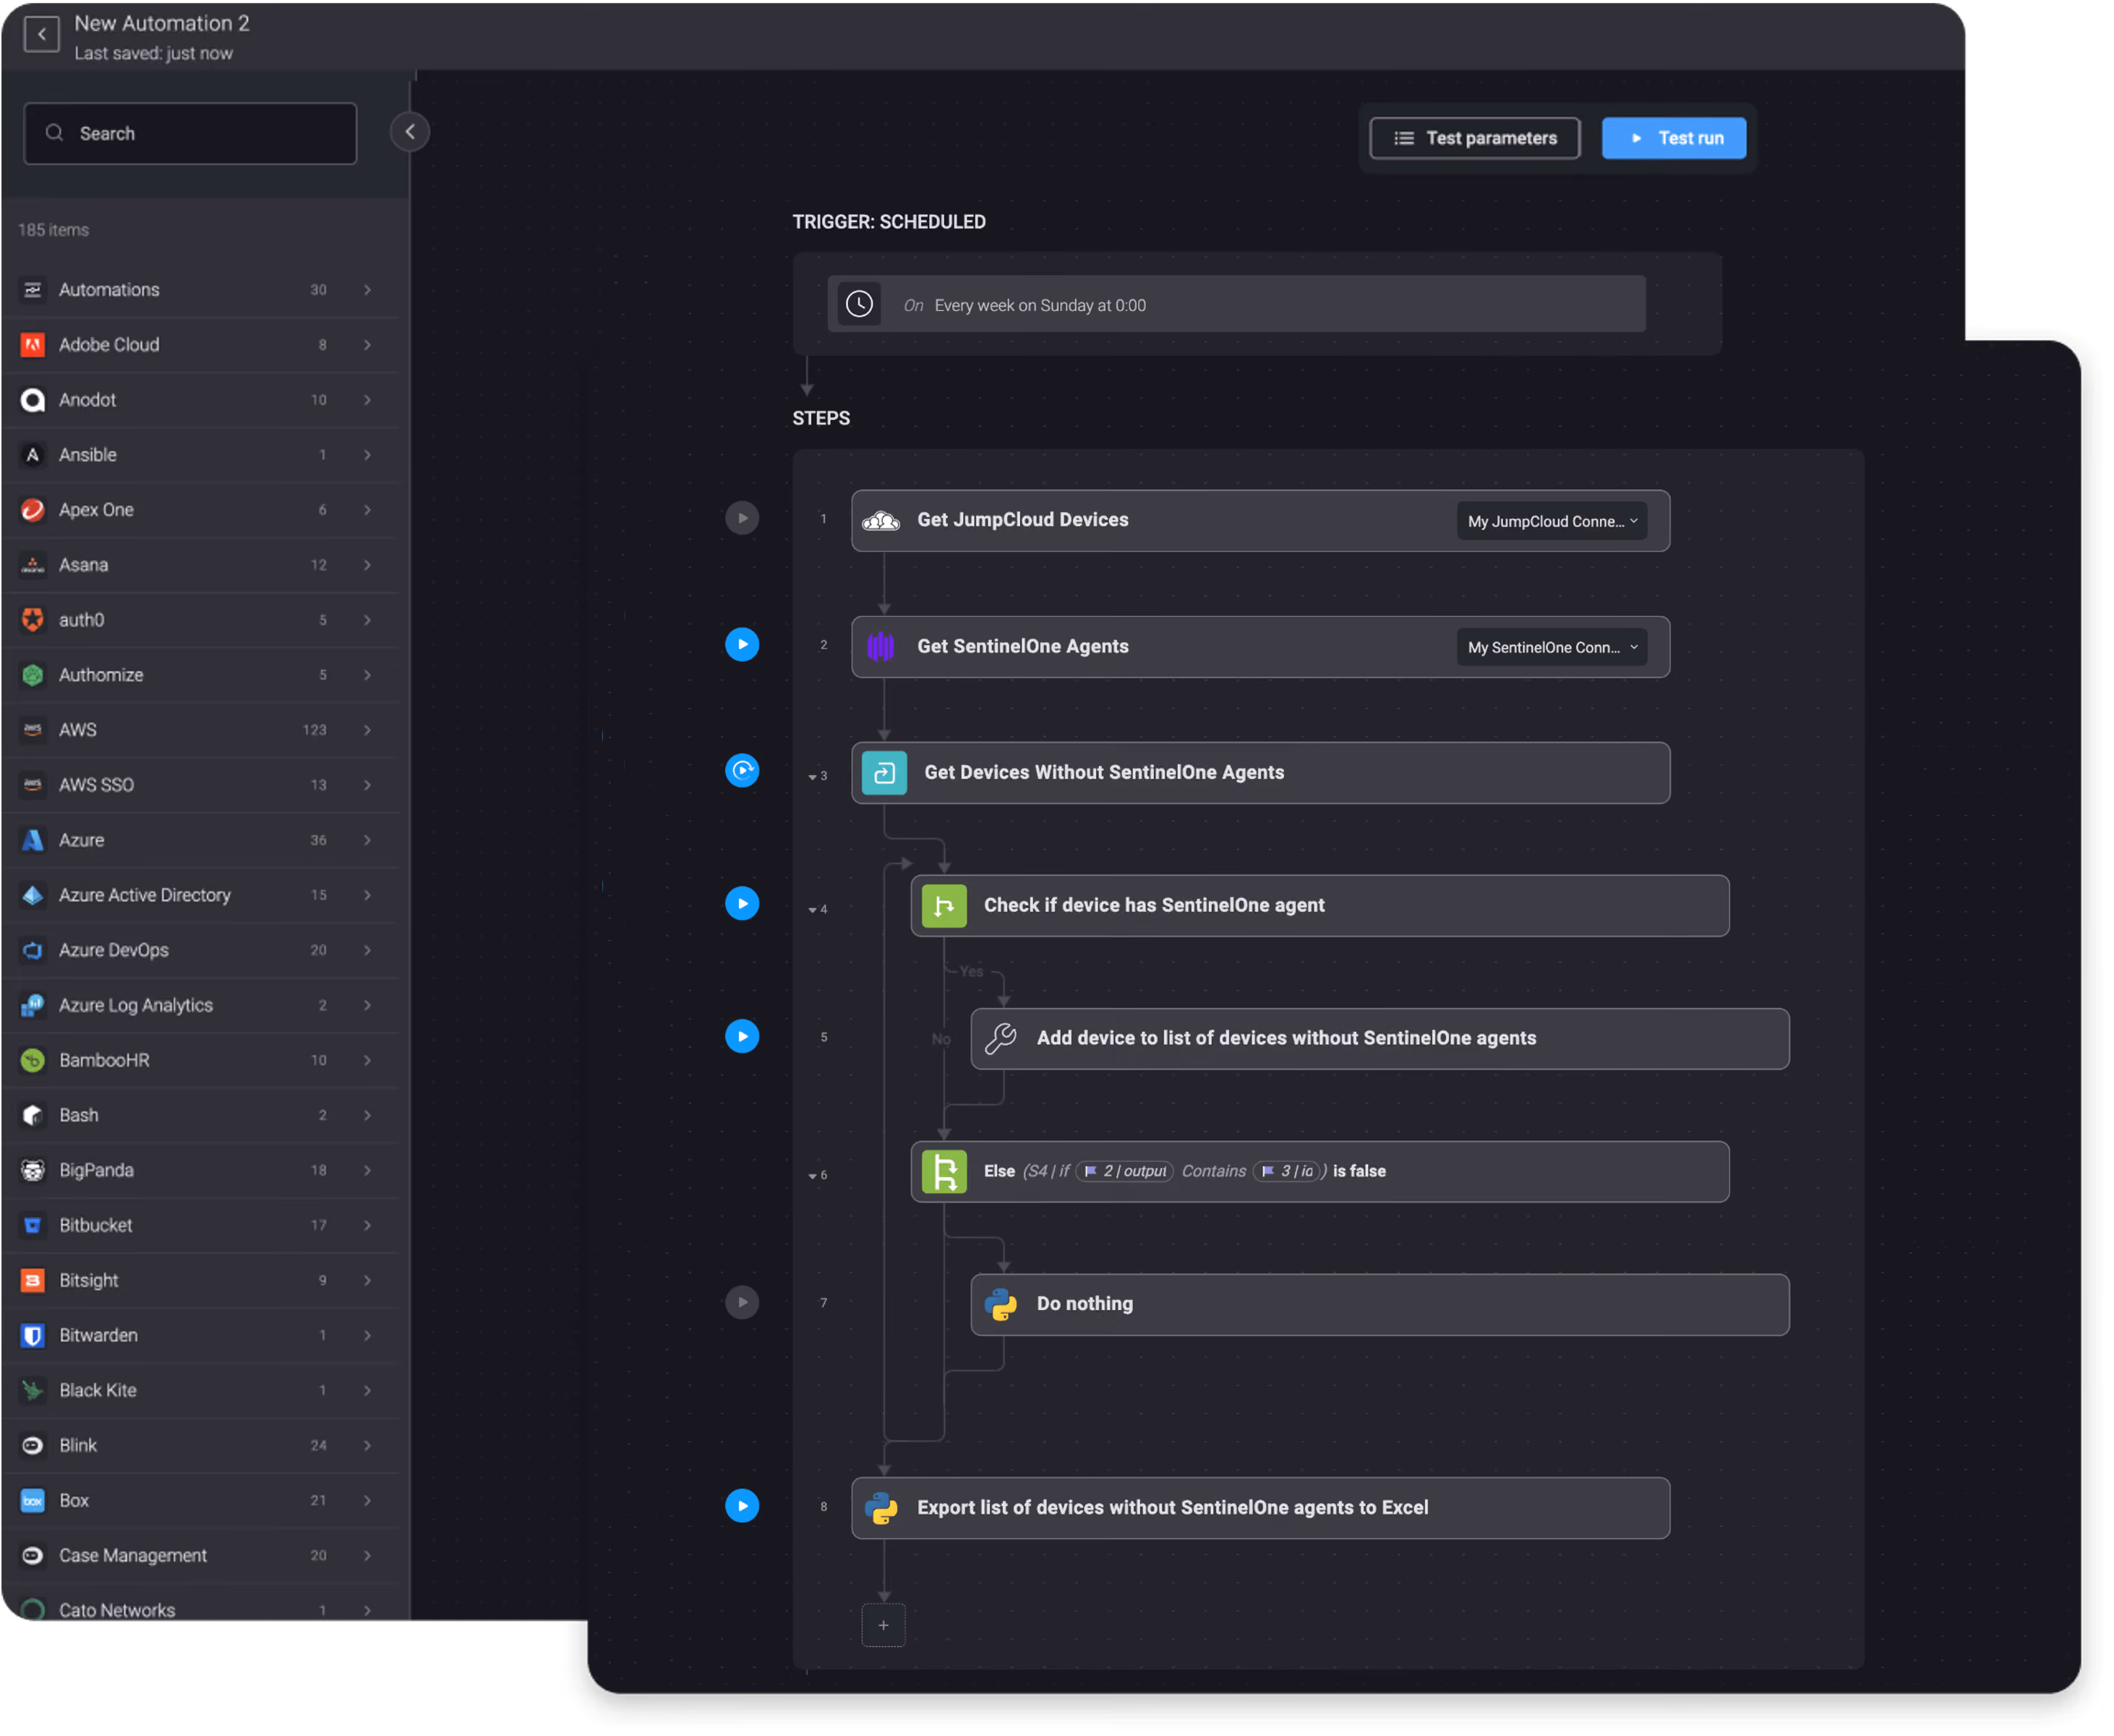The height and width of the screenshot is (1736, 2114).
Task: Click the auth0 icon
Action: click(33, 621)
